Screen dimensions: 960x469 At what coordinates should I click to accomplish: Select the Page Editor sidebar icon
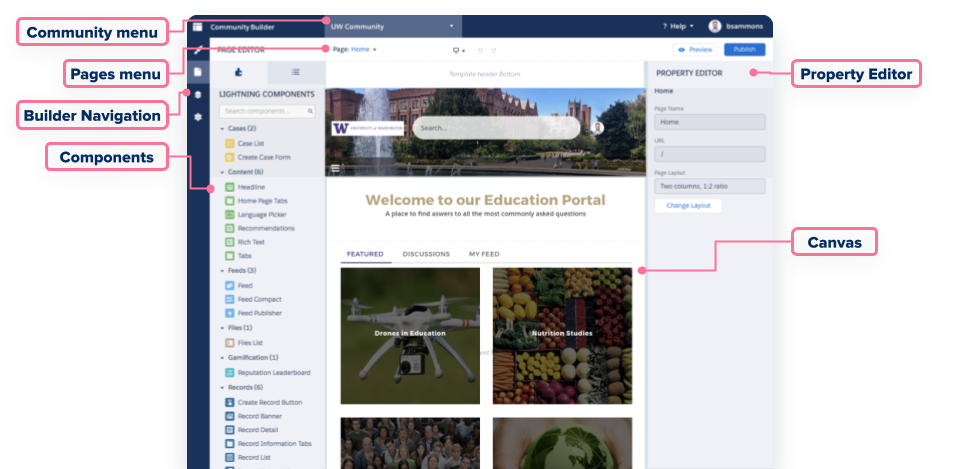[x=198, y=72]
